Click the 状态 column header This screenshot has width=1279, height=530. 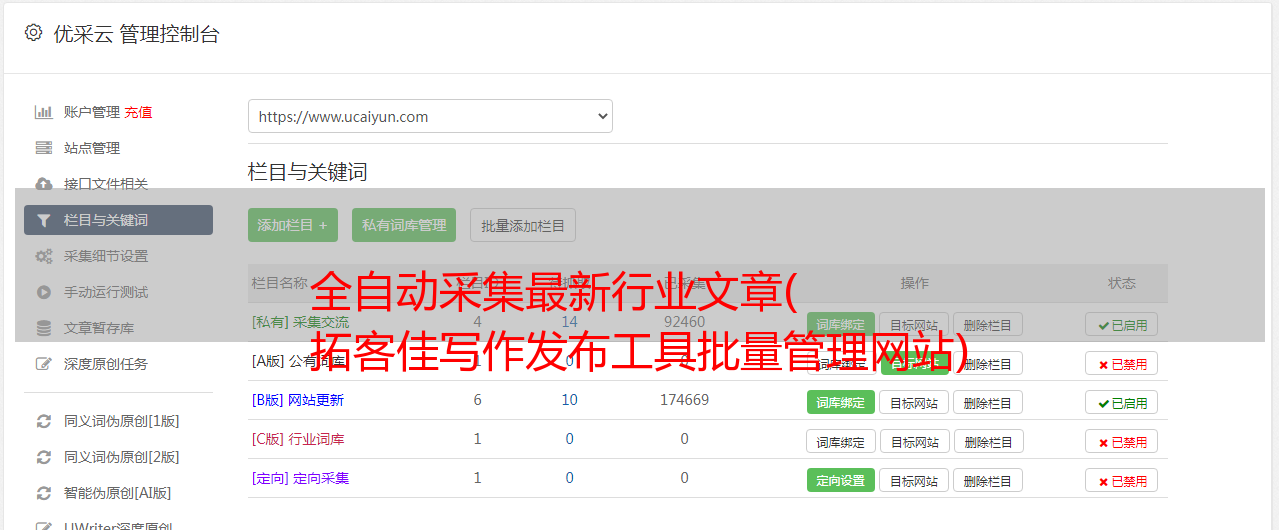(x=1122, y=283)
